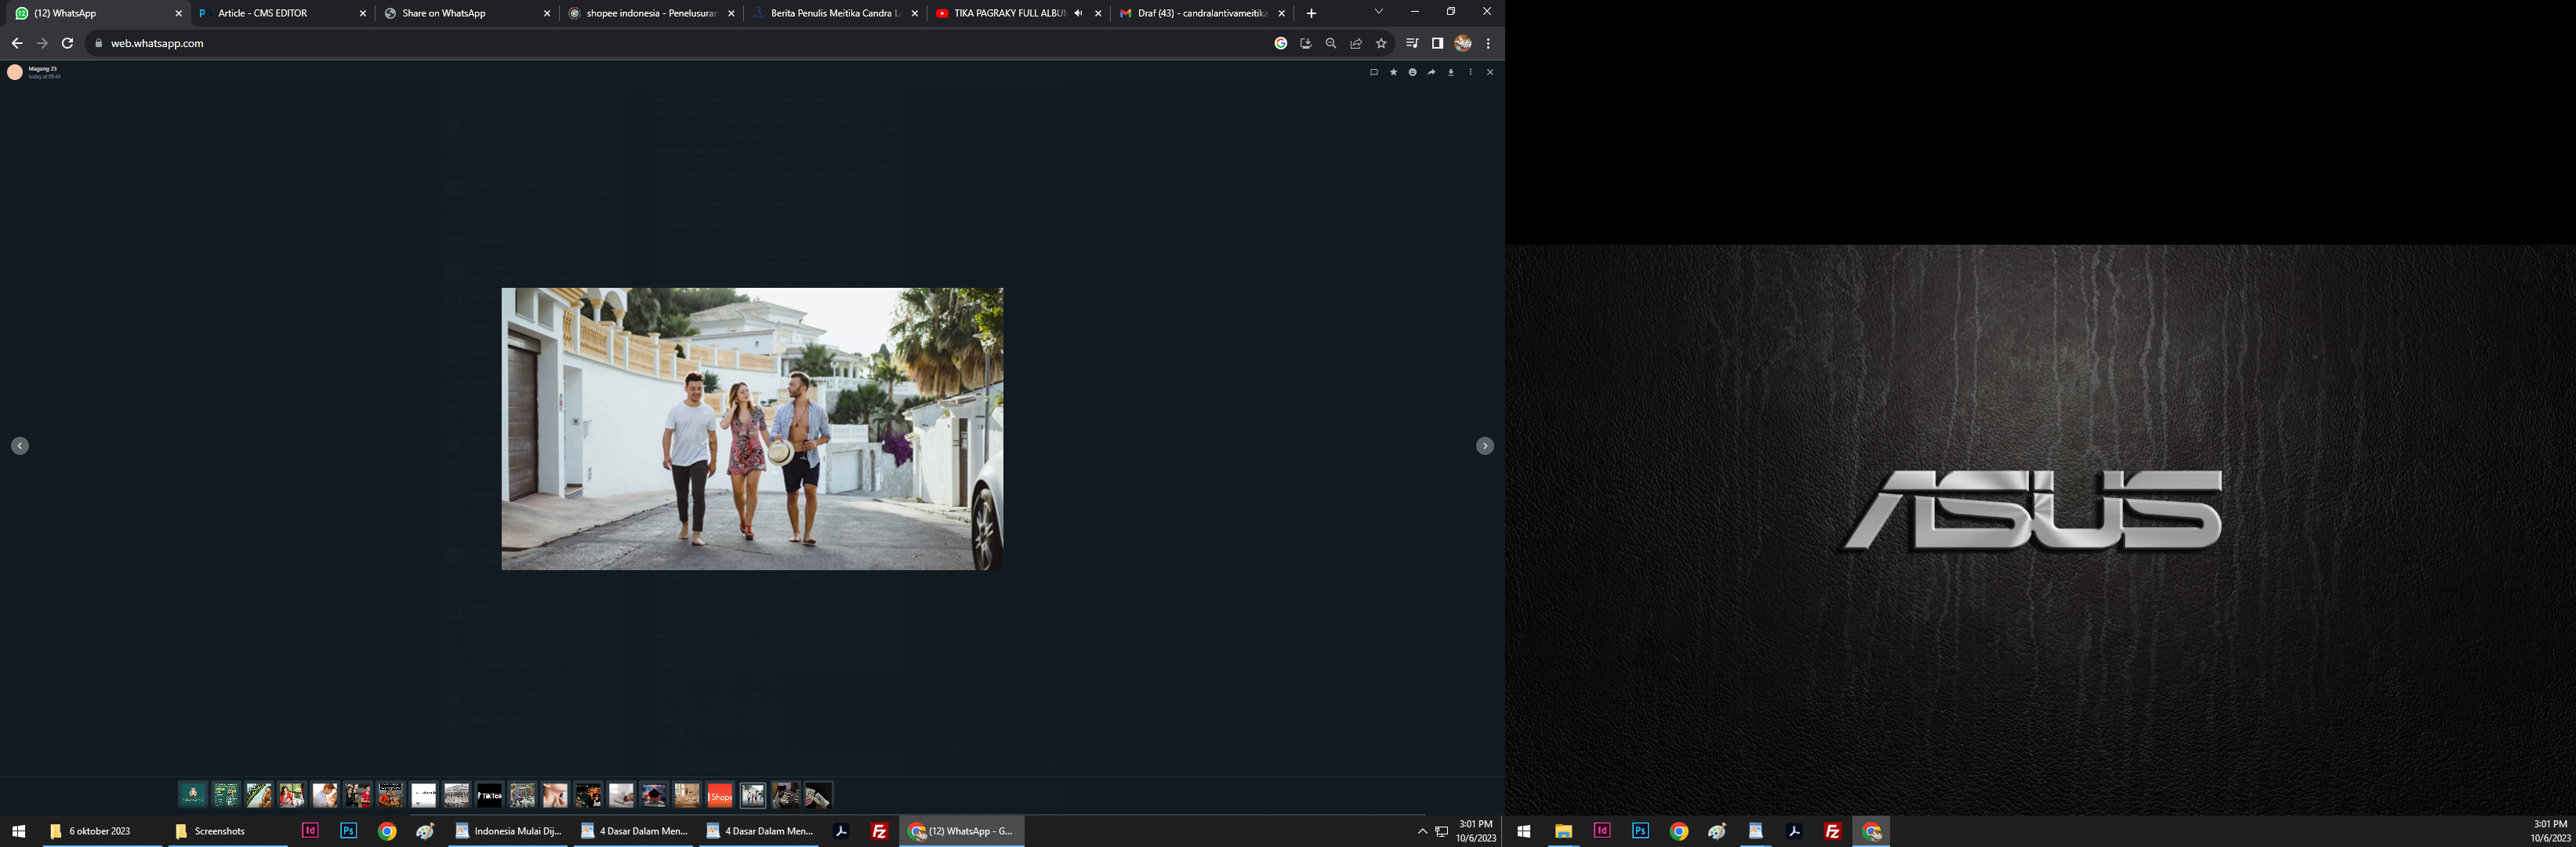The height and width of the screenshot is (847, 2576).
Task: Mute the TIKA PAGRAKY tab audio
Action: click(x=1078, y=13)
